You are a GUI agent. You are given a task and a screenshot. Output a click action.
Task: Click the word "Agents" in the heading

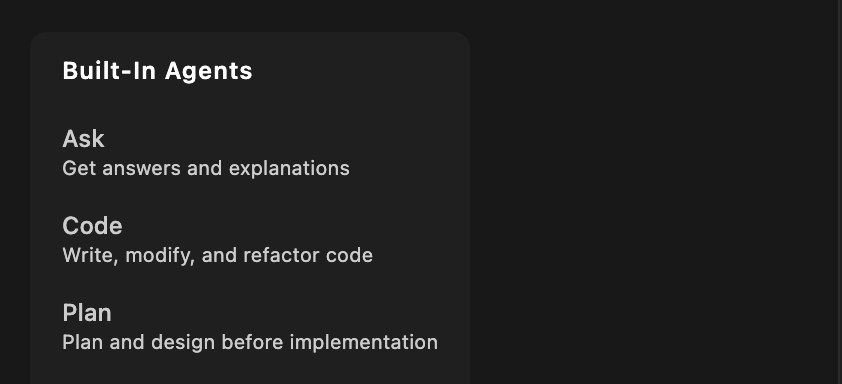(208, 72)
